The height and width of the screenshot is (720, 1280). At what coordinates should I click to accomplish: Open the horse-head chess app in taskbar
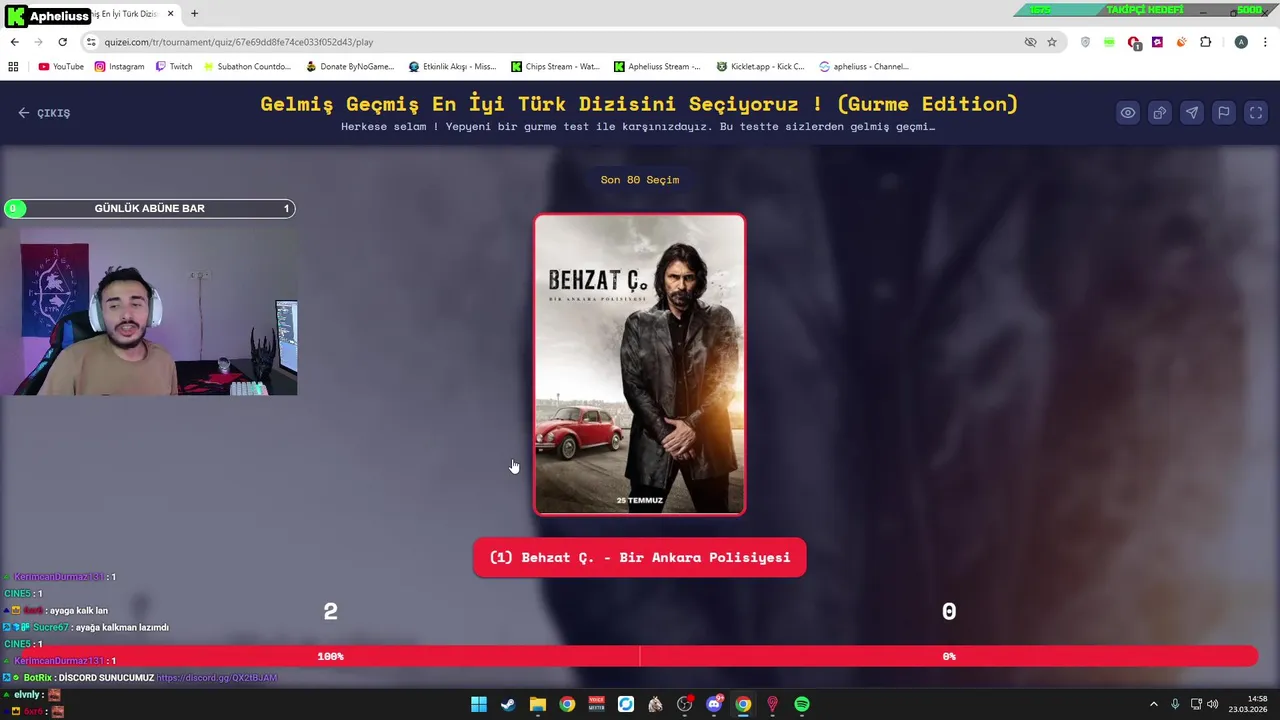pos(655,704)
